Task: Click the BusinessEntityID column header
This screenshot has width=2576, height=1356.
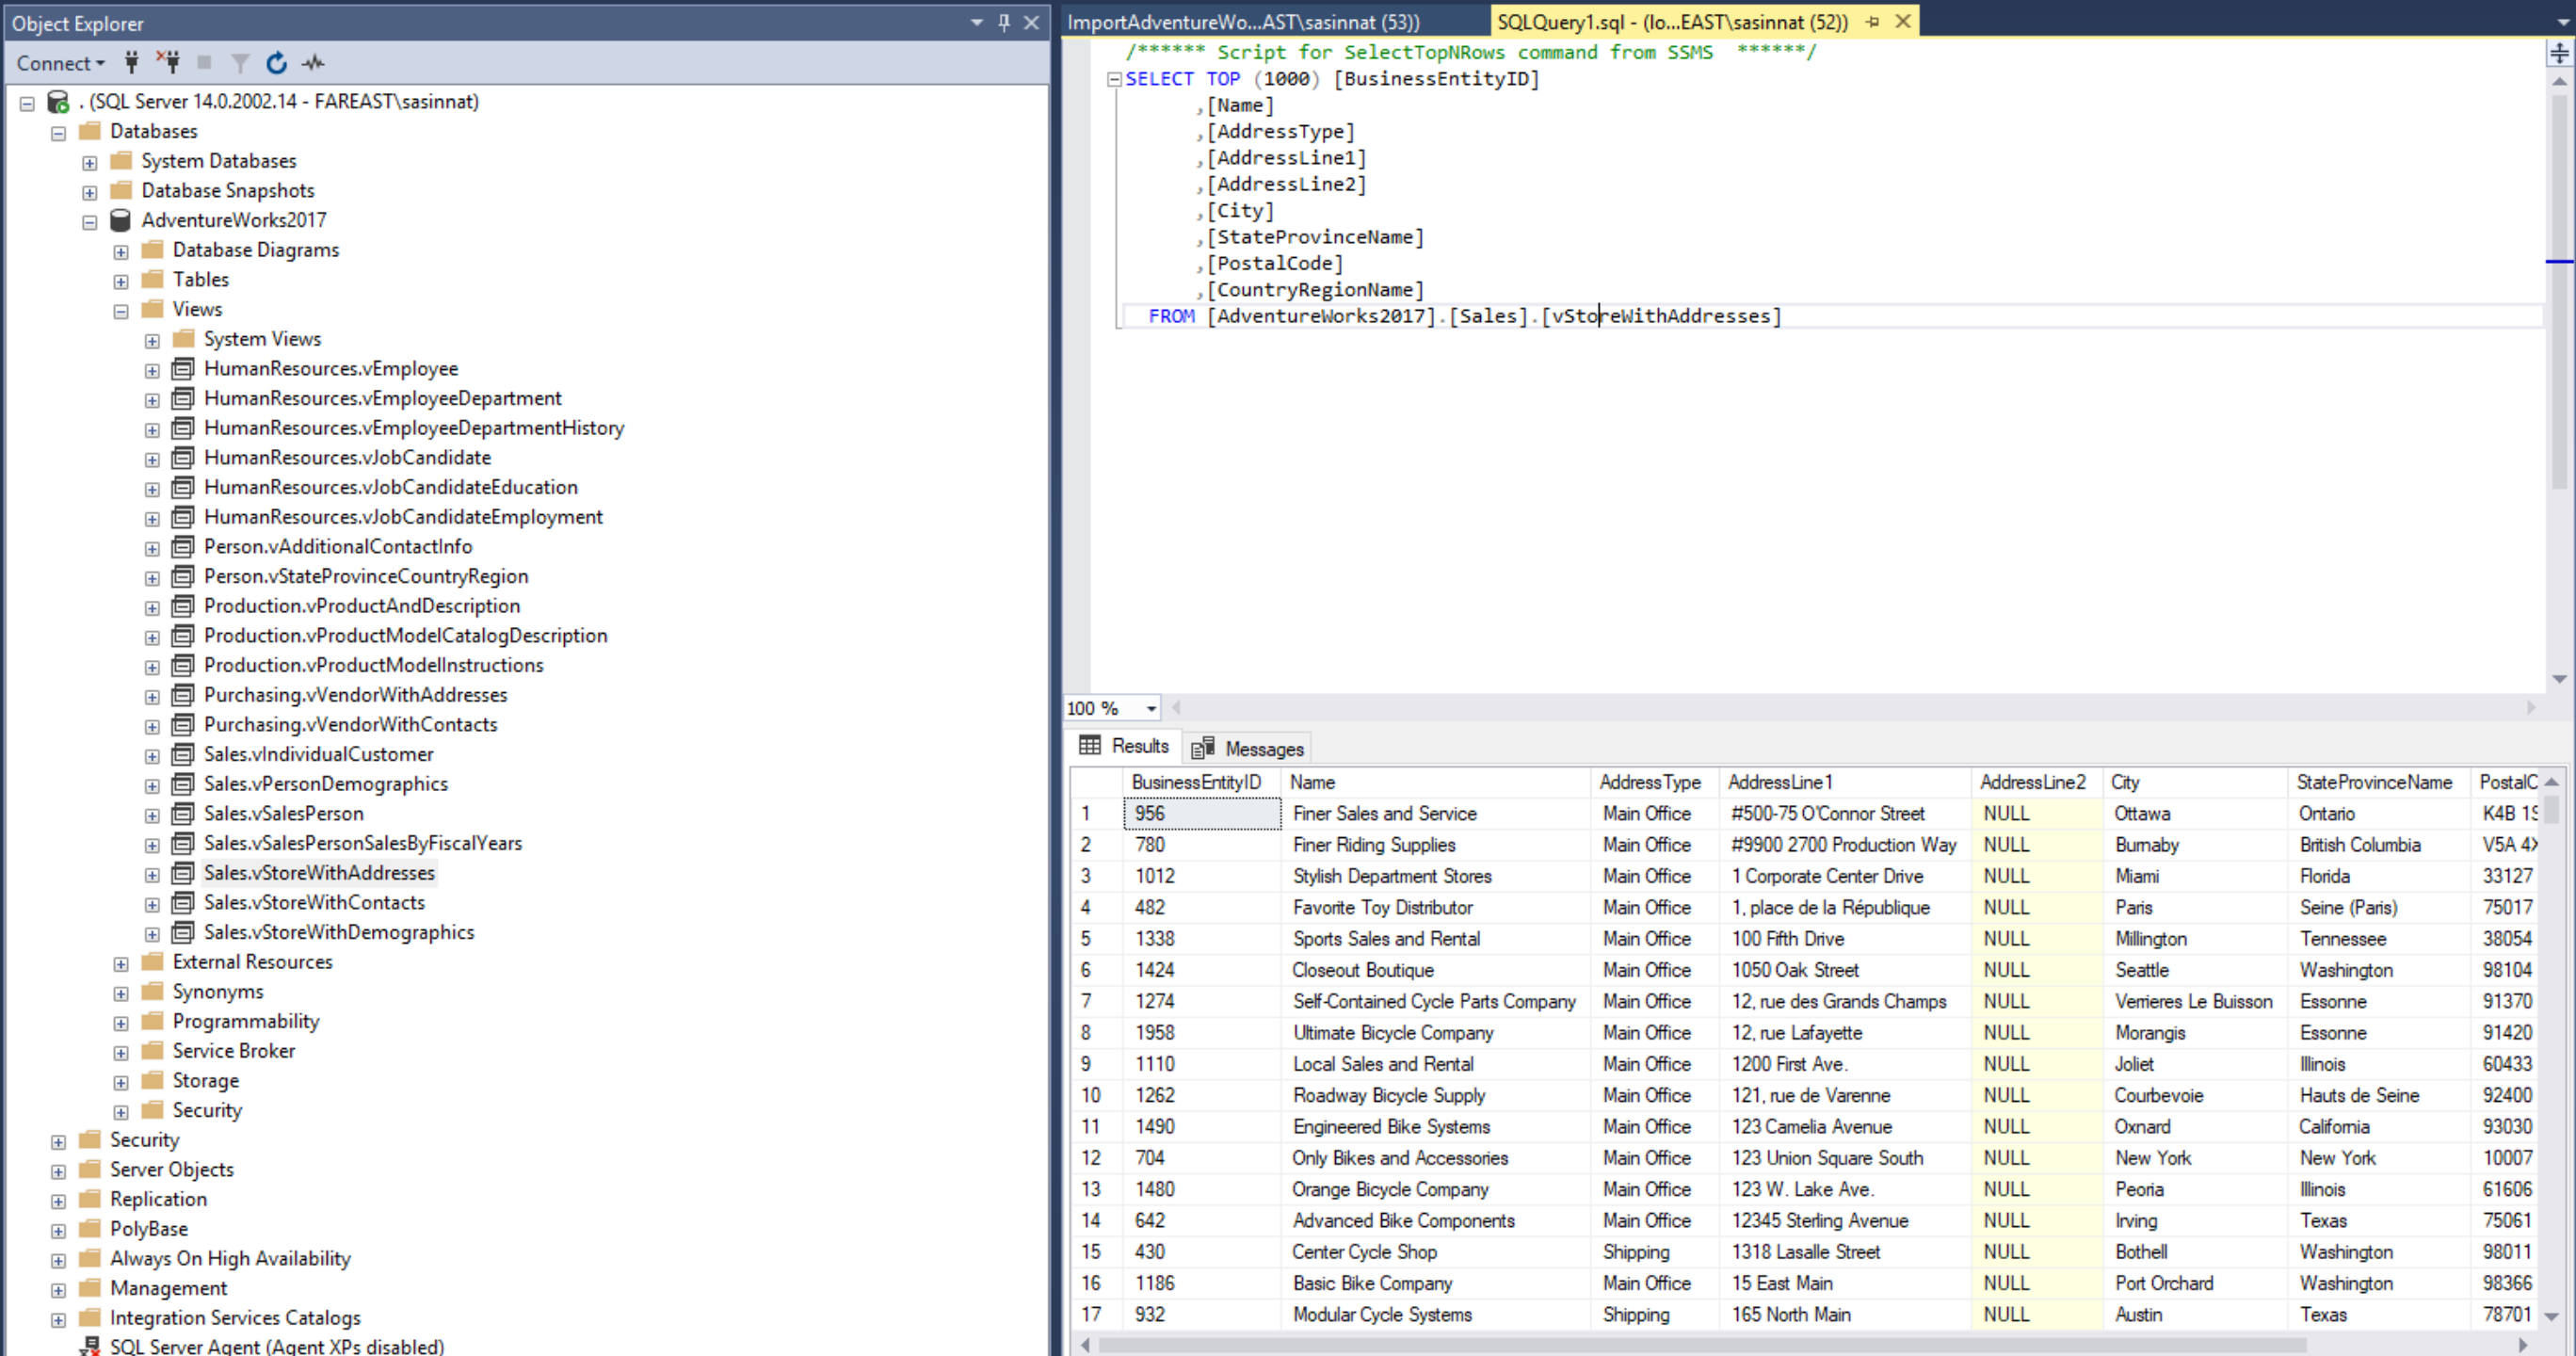Action: (1202, 782)
